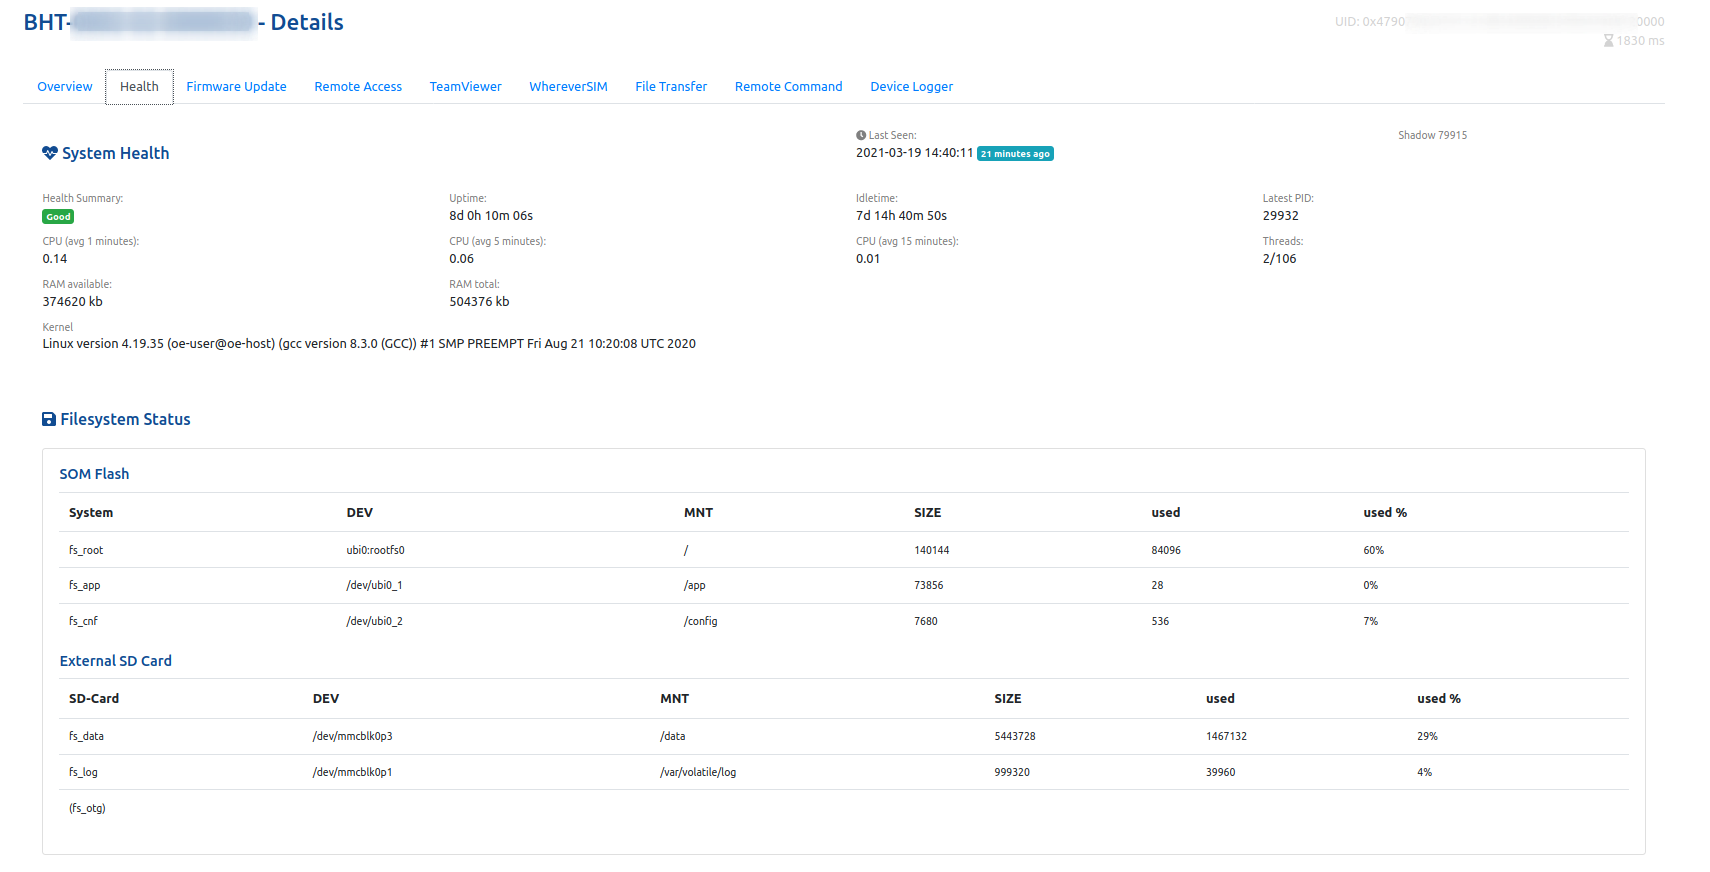Screen dimensions: 1710x872
Task: Switch to Firmware Update tab
Action: click(x=236, y=87)
